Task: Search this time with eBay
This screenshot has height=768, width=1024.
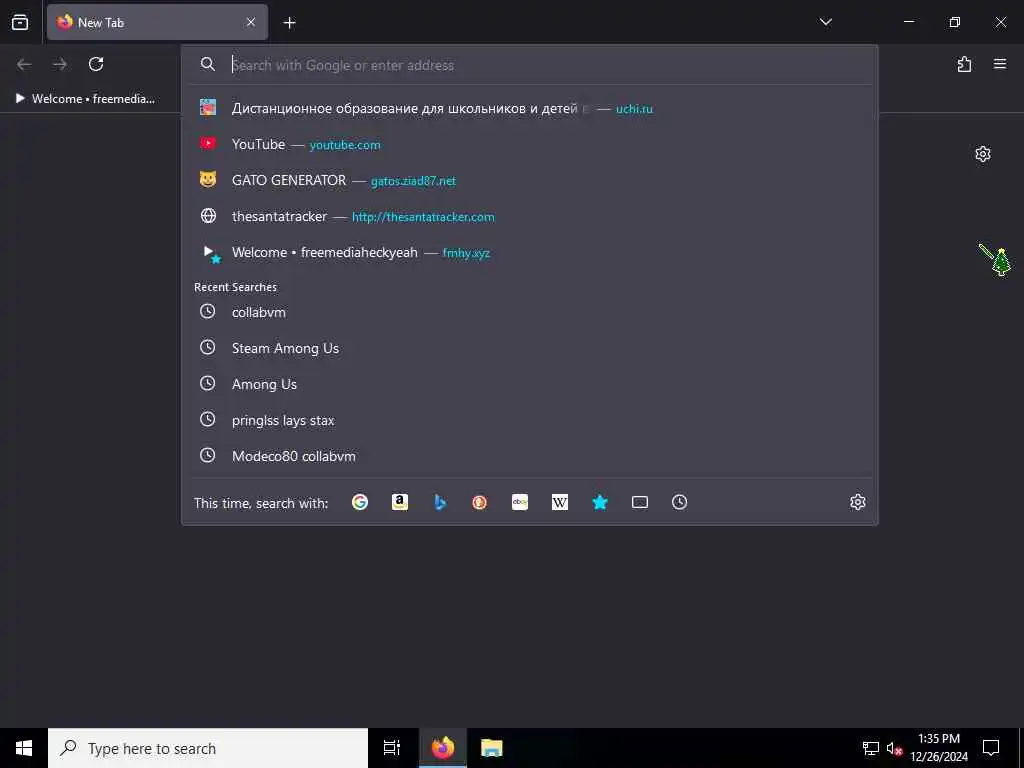Action: [x=520, y=502]
